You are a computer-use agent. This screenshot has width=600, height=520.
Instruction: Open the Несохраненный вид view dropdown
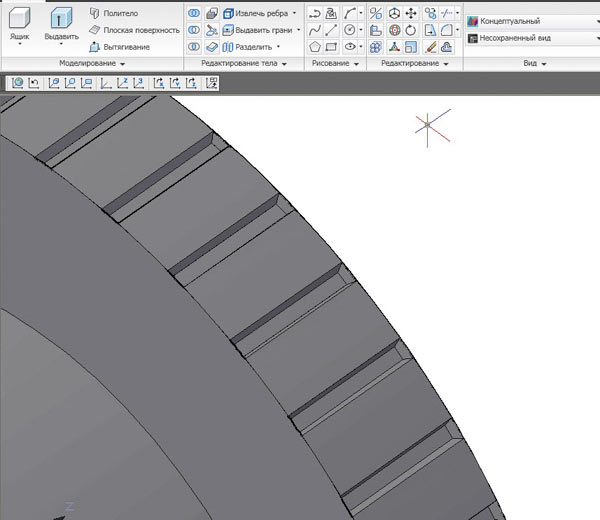[x=532, y=38]
